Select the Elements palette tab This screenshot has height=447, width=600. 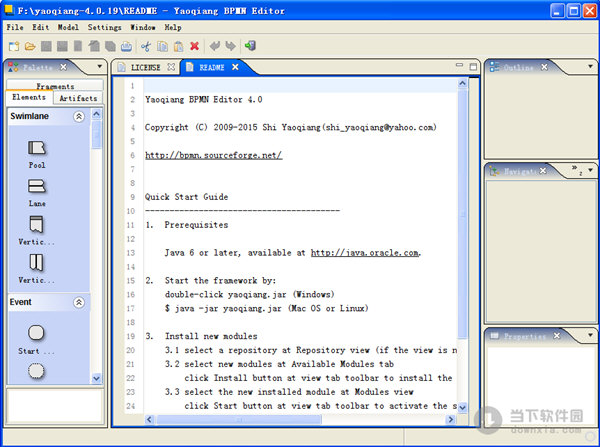(x=29, y=97)
